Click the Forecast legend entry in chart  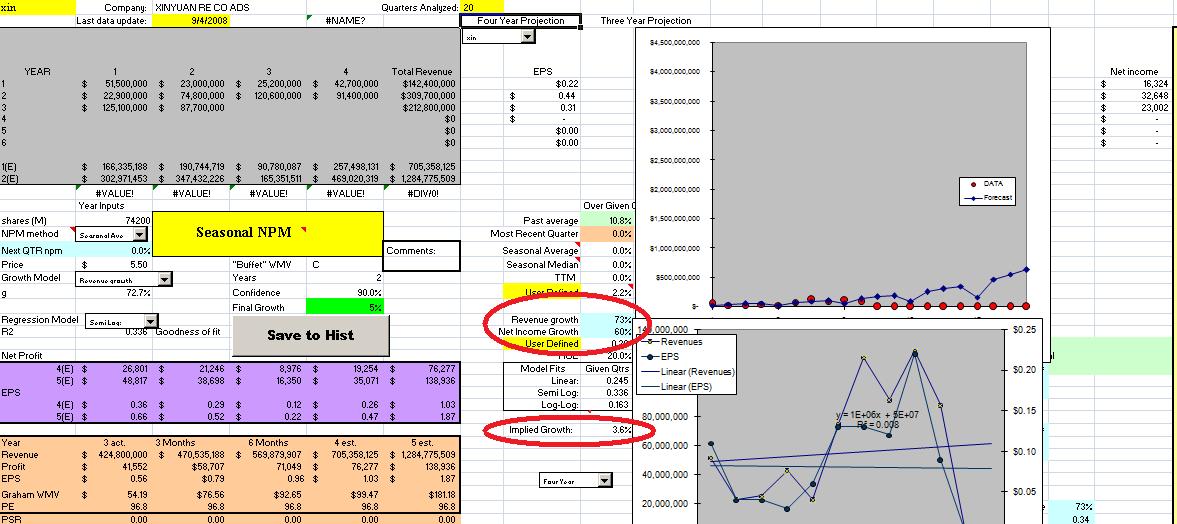pos(992,198)
